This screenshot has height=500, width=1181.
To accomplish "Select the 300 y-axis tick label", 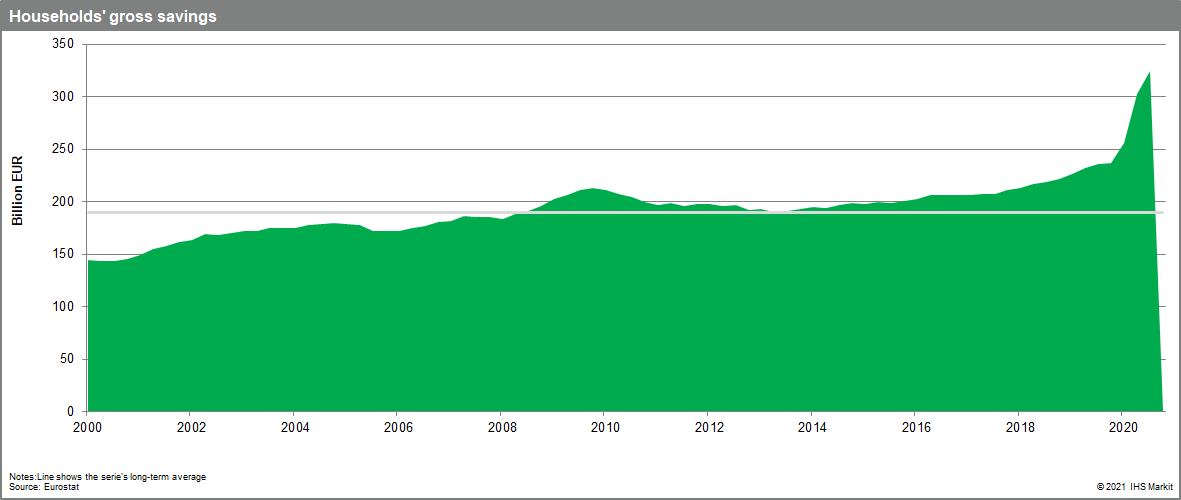I will point(63,97).
